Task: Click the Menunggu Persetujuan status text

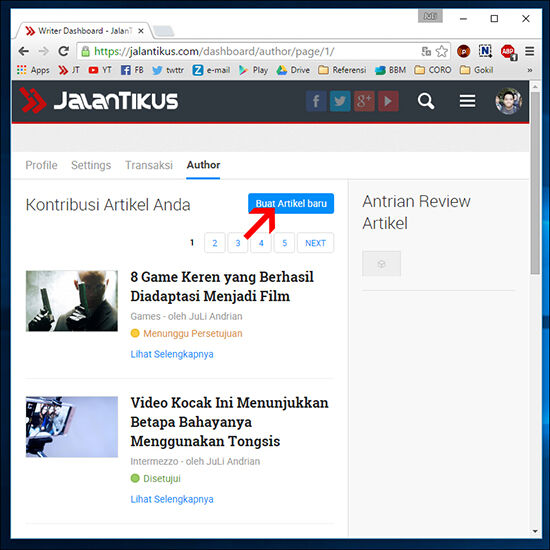Action: (193, 333)
